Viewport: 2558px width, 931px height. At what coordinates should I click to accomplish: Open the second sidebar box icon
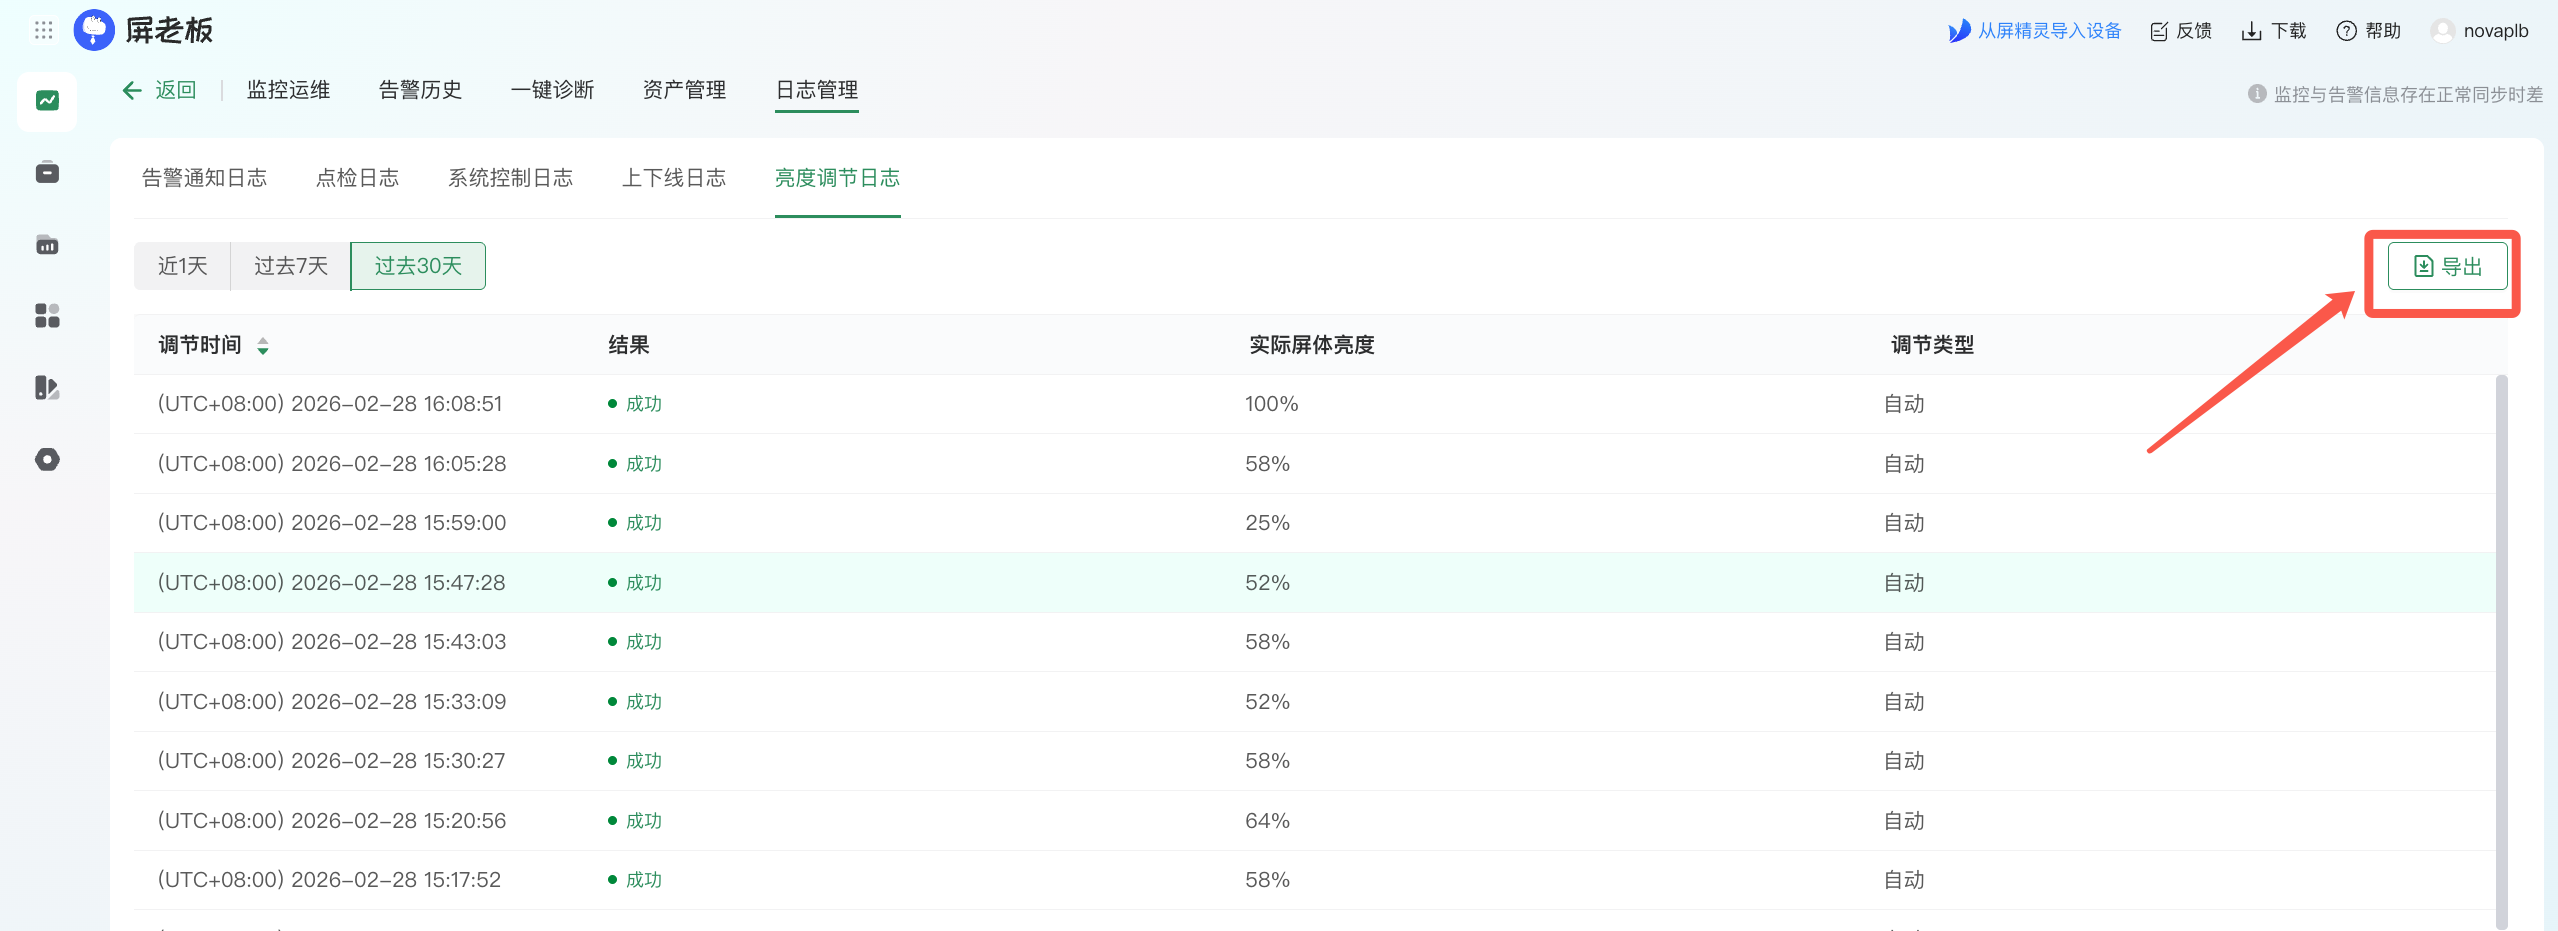tap(47, 173)
